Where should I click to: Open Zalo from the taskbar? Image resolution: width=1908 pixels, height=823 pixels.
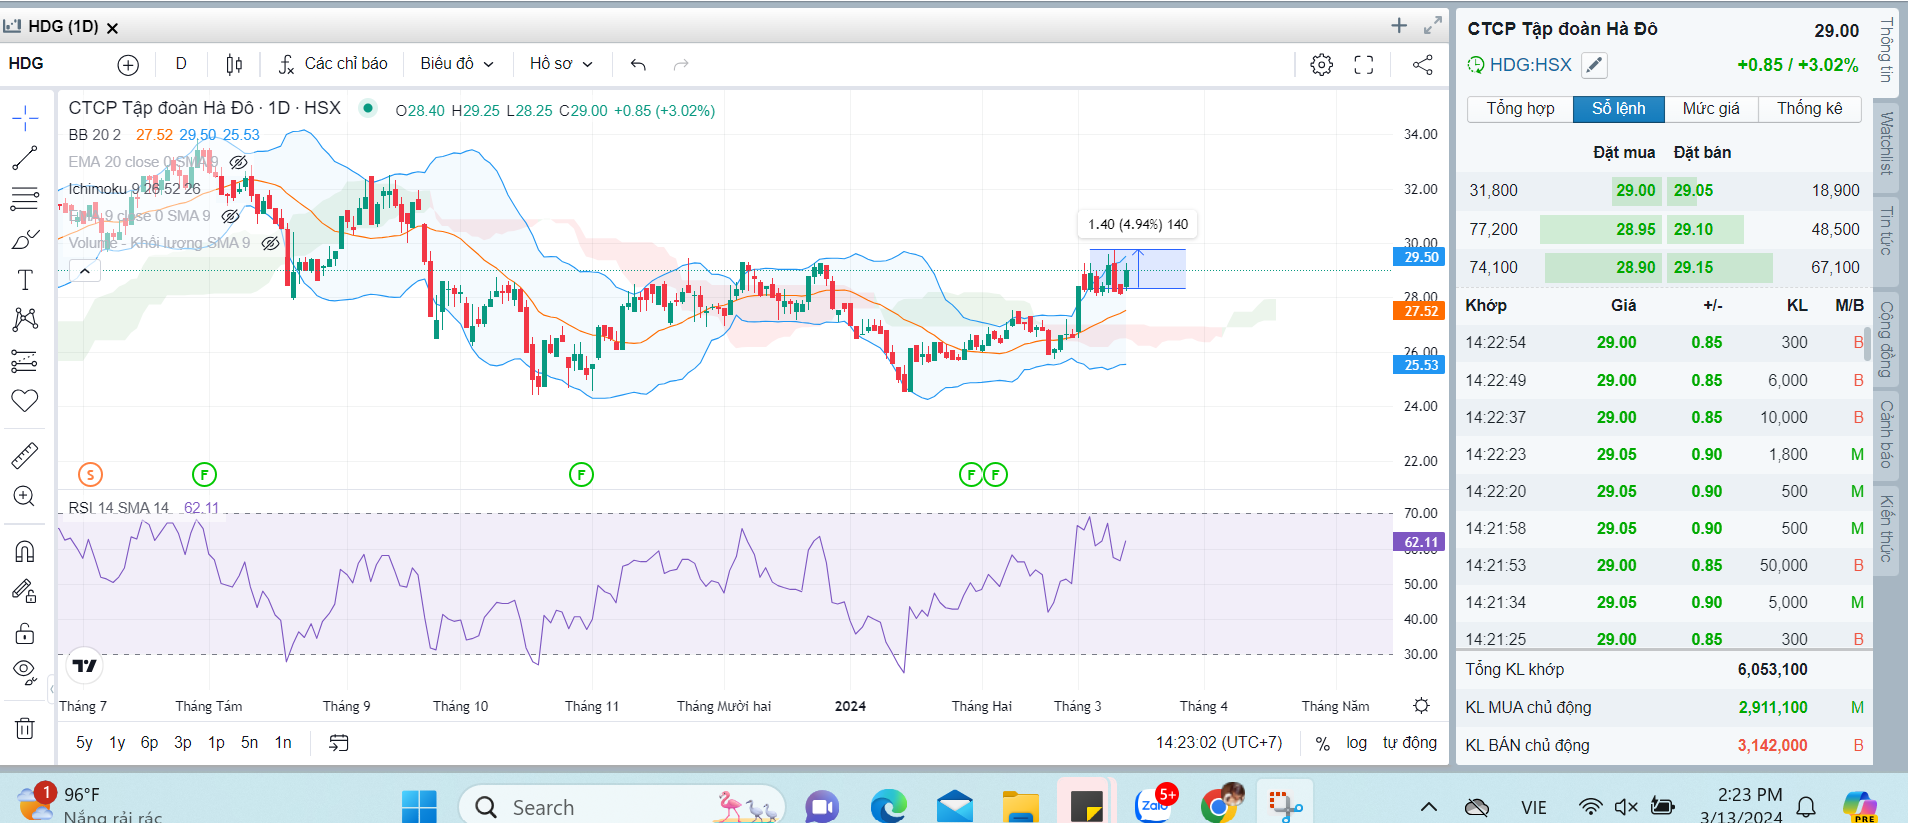click(x=1156, y=804)
